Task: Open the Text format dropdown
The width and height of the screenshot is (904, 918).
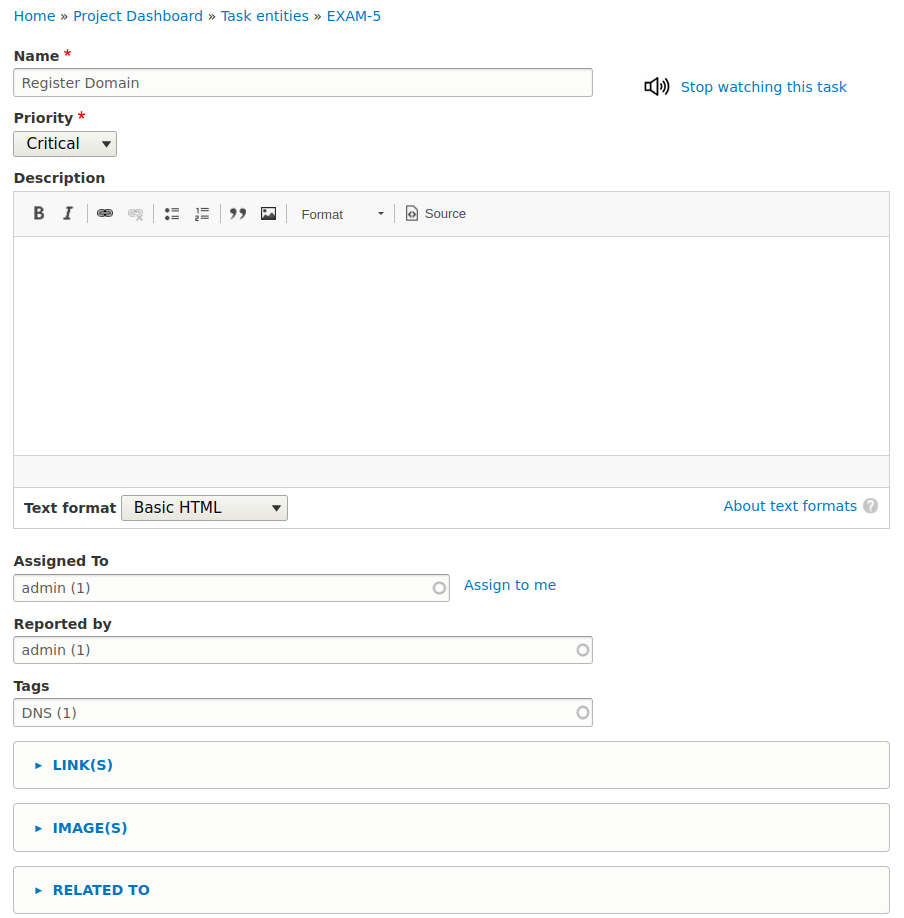Action: pos(204,508)
